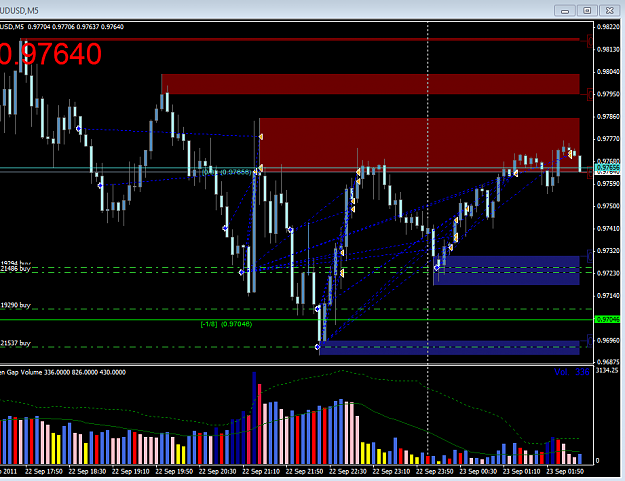This screenshot has height=481, width=625.
Task: Click time axis label 22 Sep 22:30
Action: tap(348, 471)
